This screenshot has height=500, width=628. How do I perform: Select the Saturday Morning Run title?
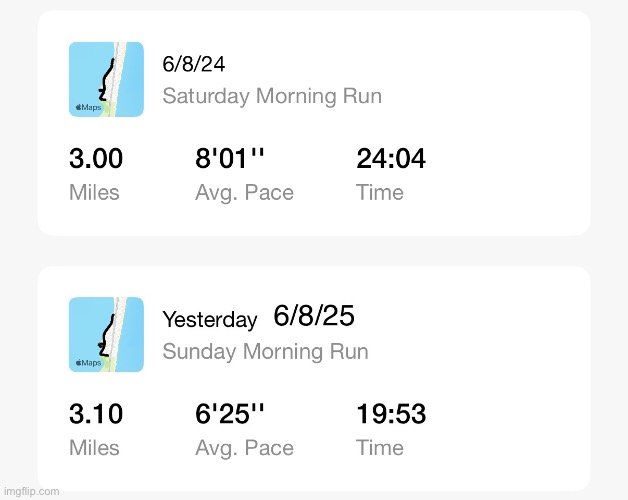(272, 96)
